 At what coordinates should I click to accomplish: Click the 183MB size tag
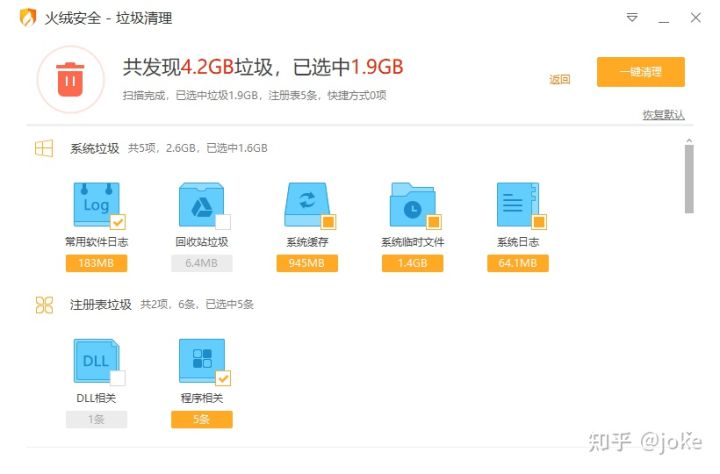(x=96, y=263)
